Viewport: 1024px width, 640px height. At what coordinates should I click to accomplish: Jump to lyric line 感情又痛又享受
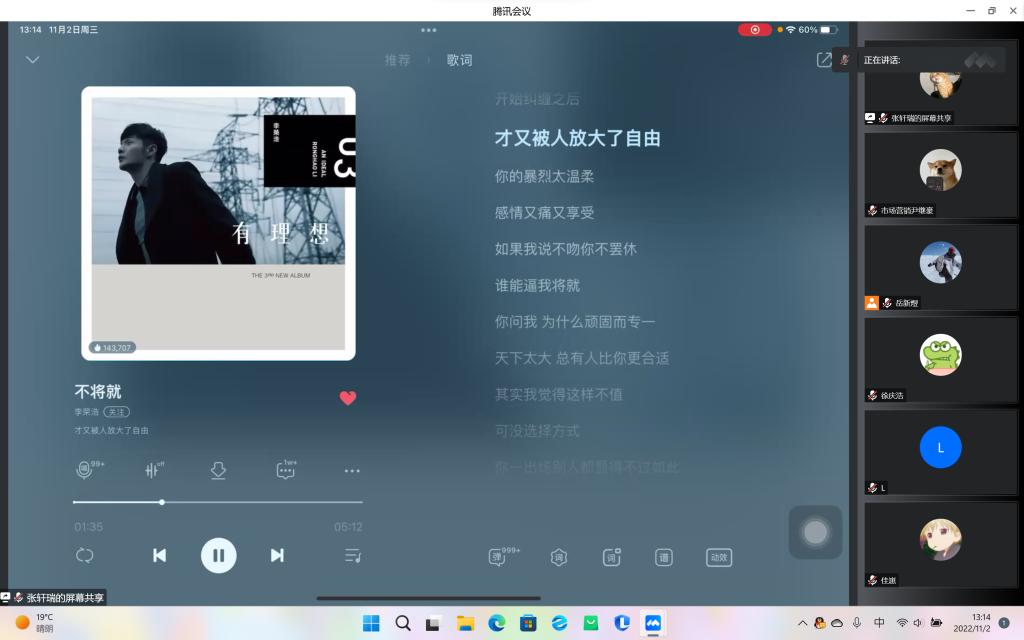click(544, 213)
